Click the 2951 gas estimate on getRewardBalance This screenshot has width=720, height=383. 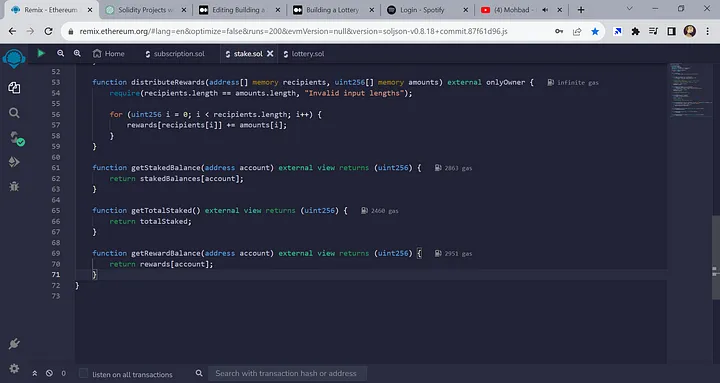tap(454, 253)
